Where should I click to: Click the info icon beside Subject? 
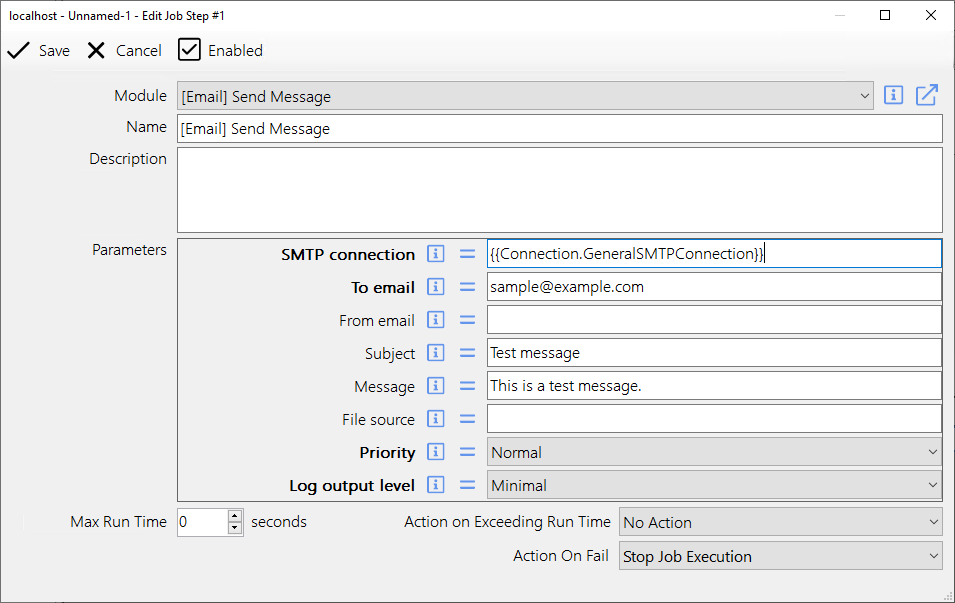click(435, 353)
